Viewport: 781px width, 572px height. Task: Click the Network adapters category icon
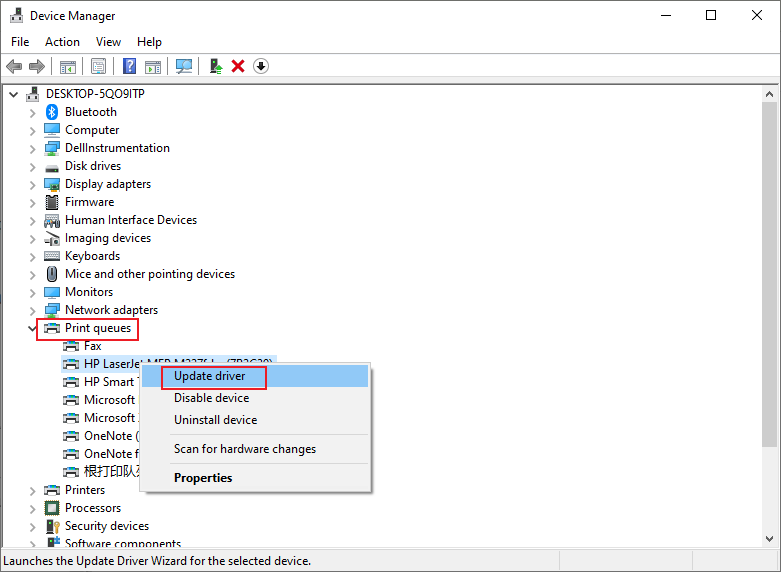coord(52,310)
